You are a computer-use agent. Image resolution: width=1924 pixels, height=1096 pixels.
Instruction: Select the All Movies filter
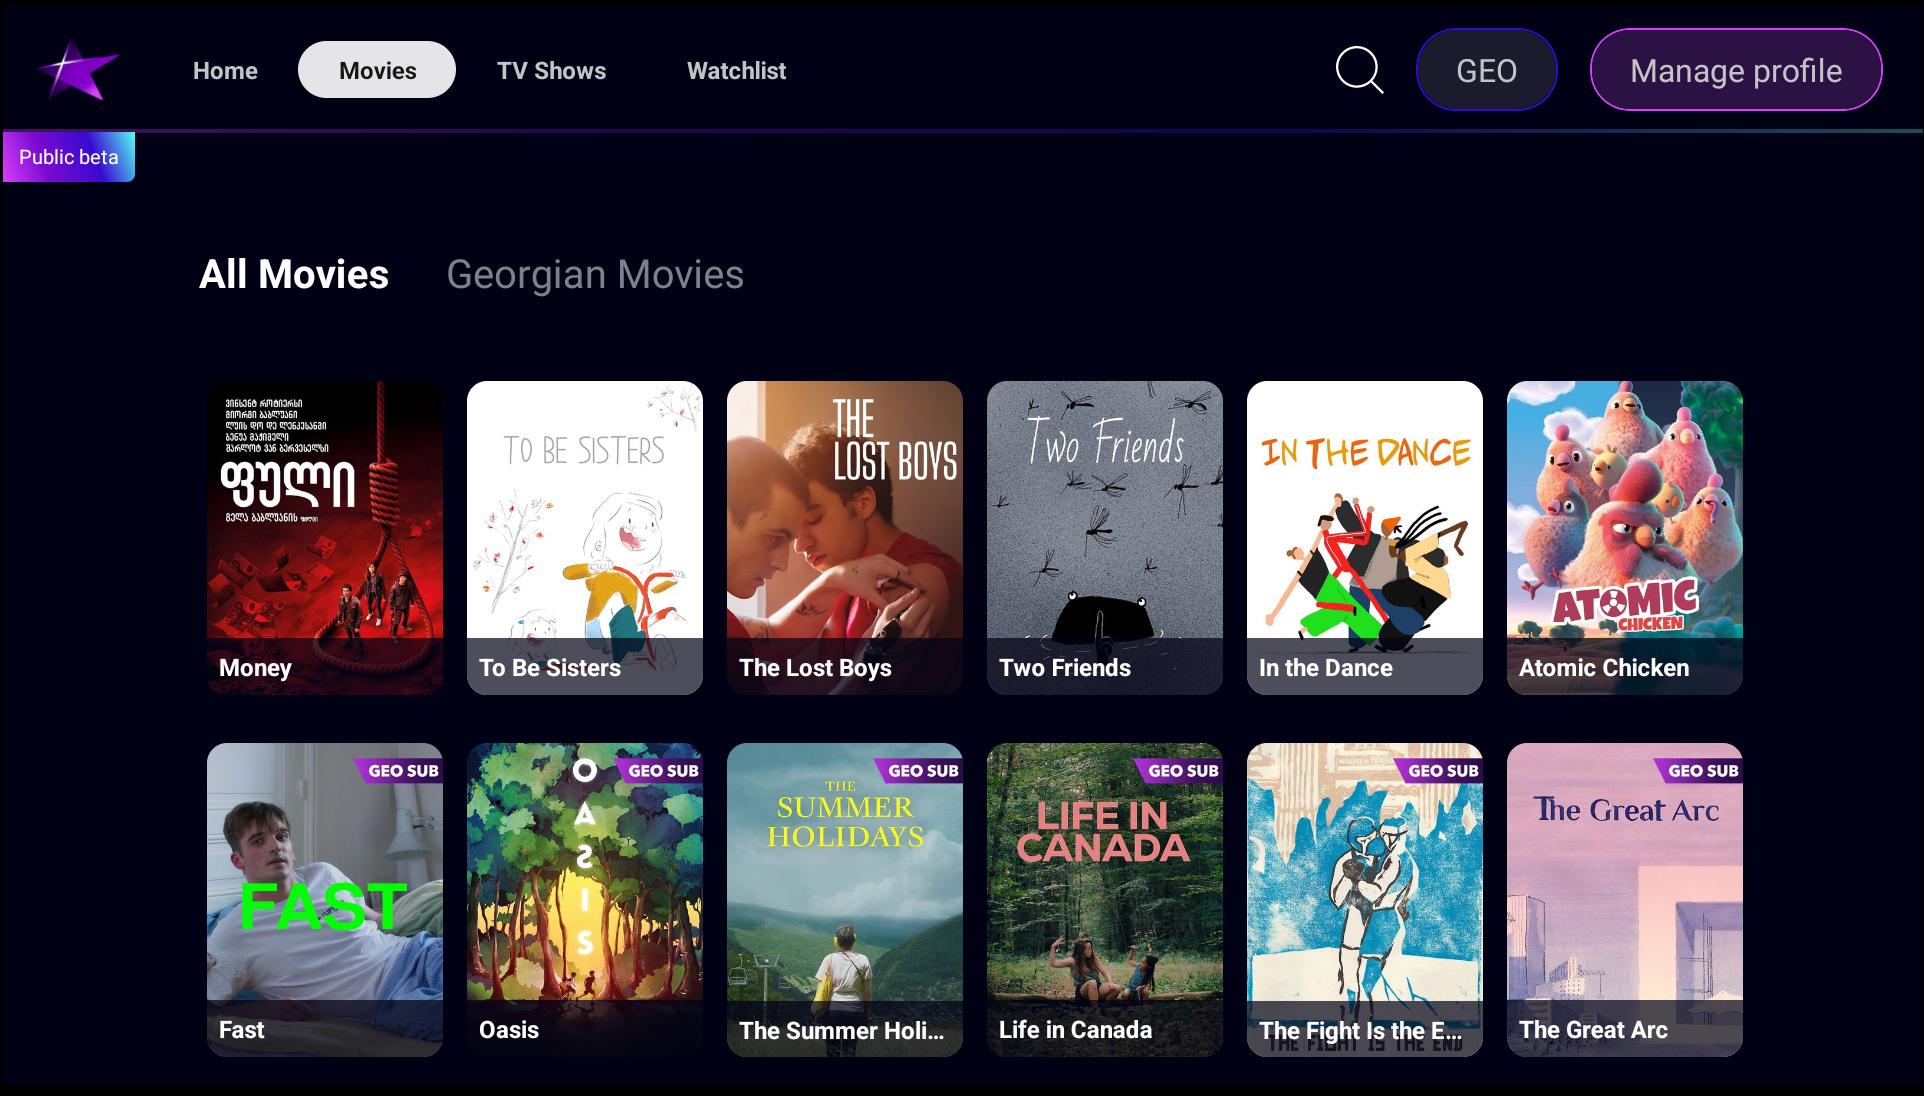pyautogui.click(x=294, y=274)
